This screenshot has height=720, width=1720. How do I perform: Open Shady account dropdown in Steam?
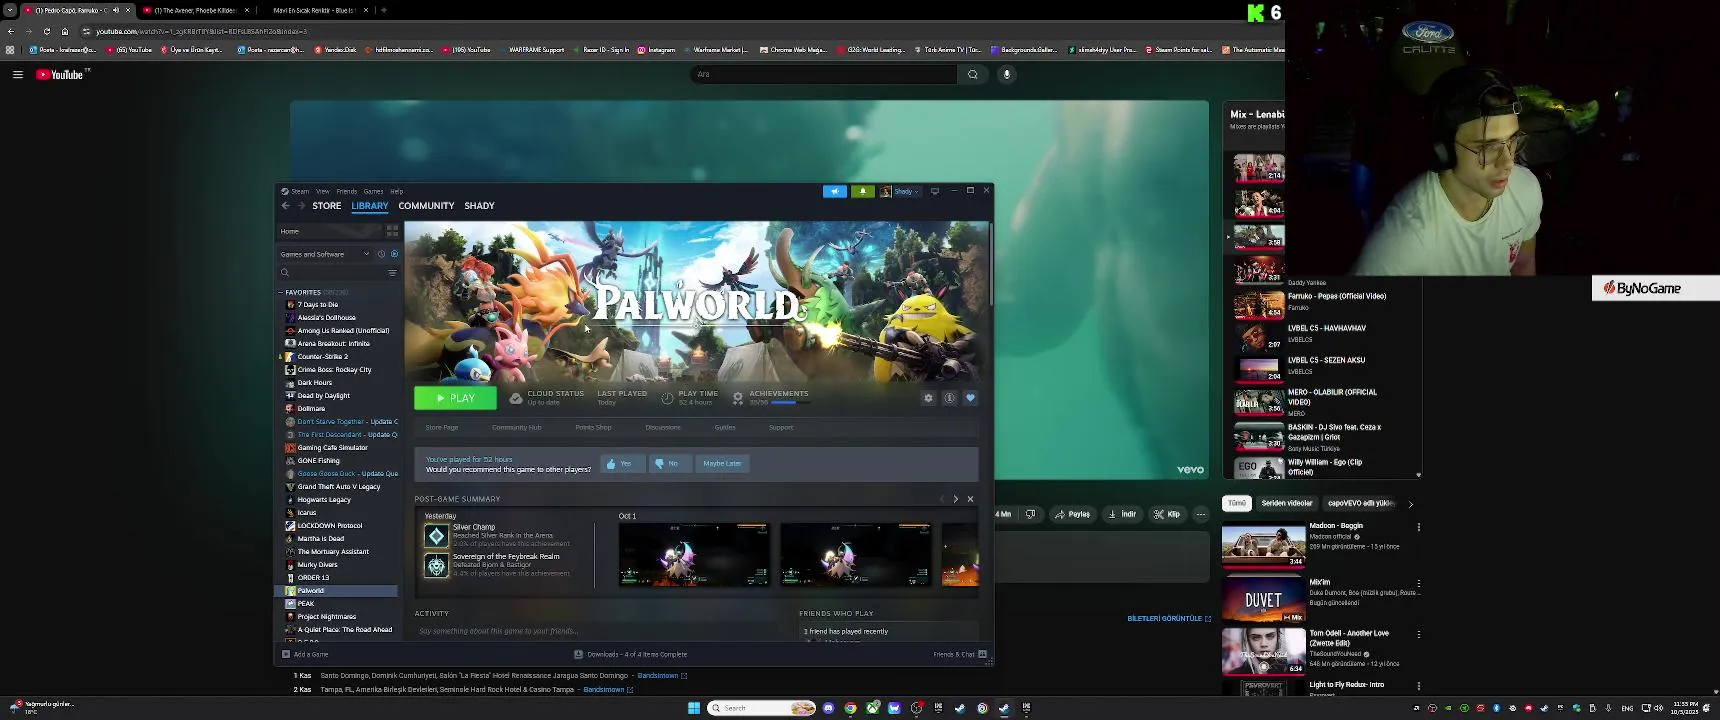point(899,191)
